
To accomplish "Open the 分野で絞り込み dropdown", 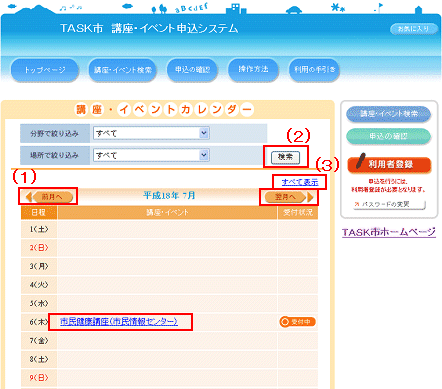I will click(151, 133).
